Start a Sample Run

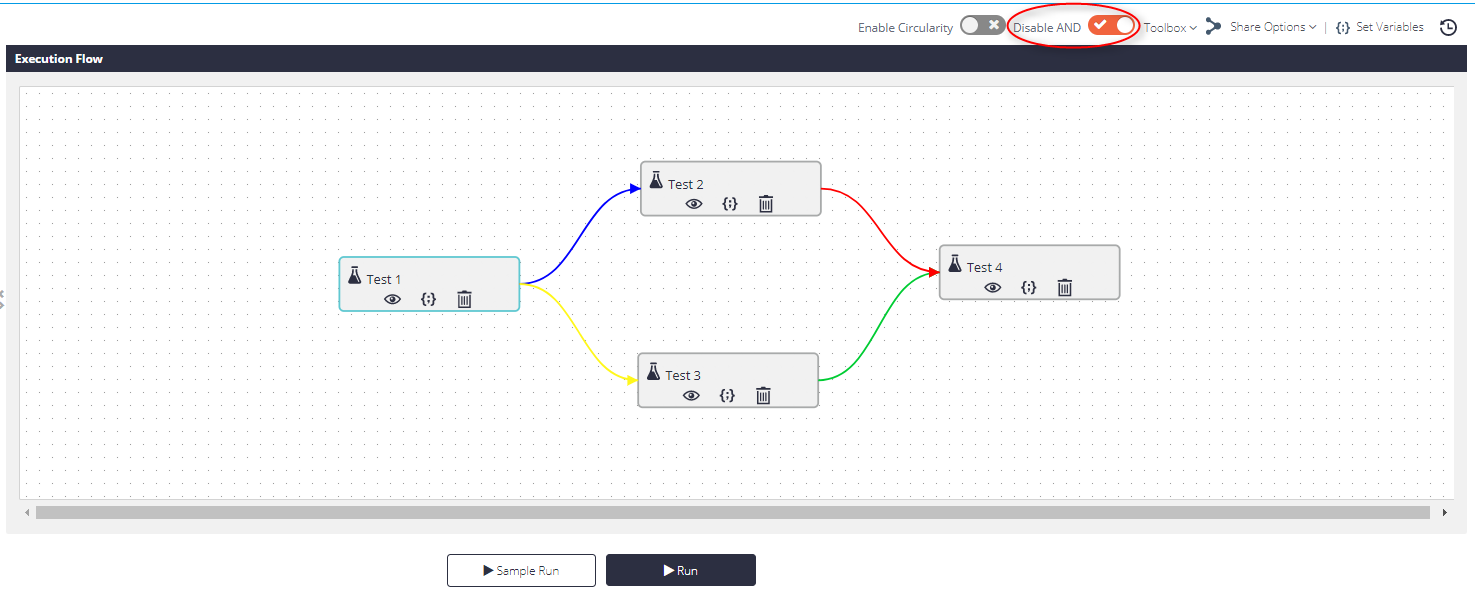pyautogui.click(x=521, y=570)
